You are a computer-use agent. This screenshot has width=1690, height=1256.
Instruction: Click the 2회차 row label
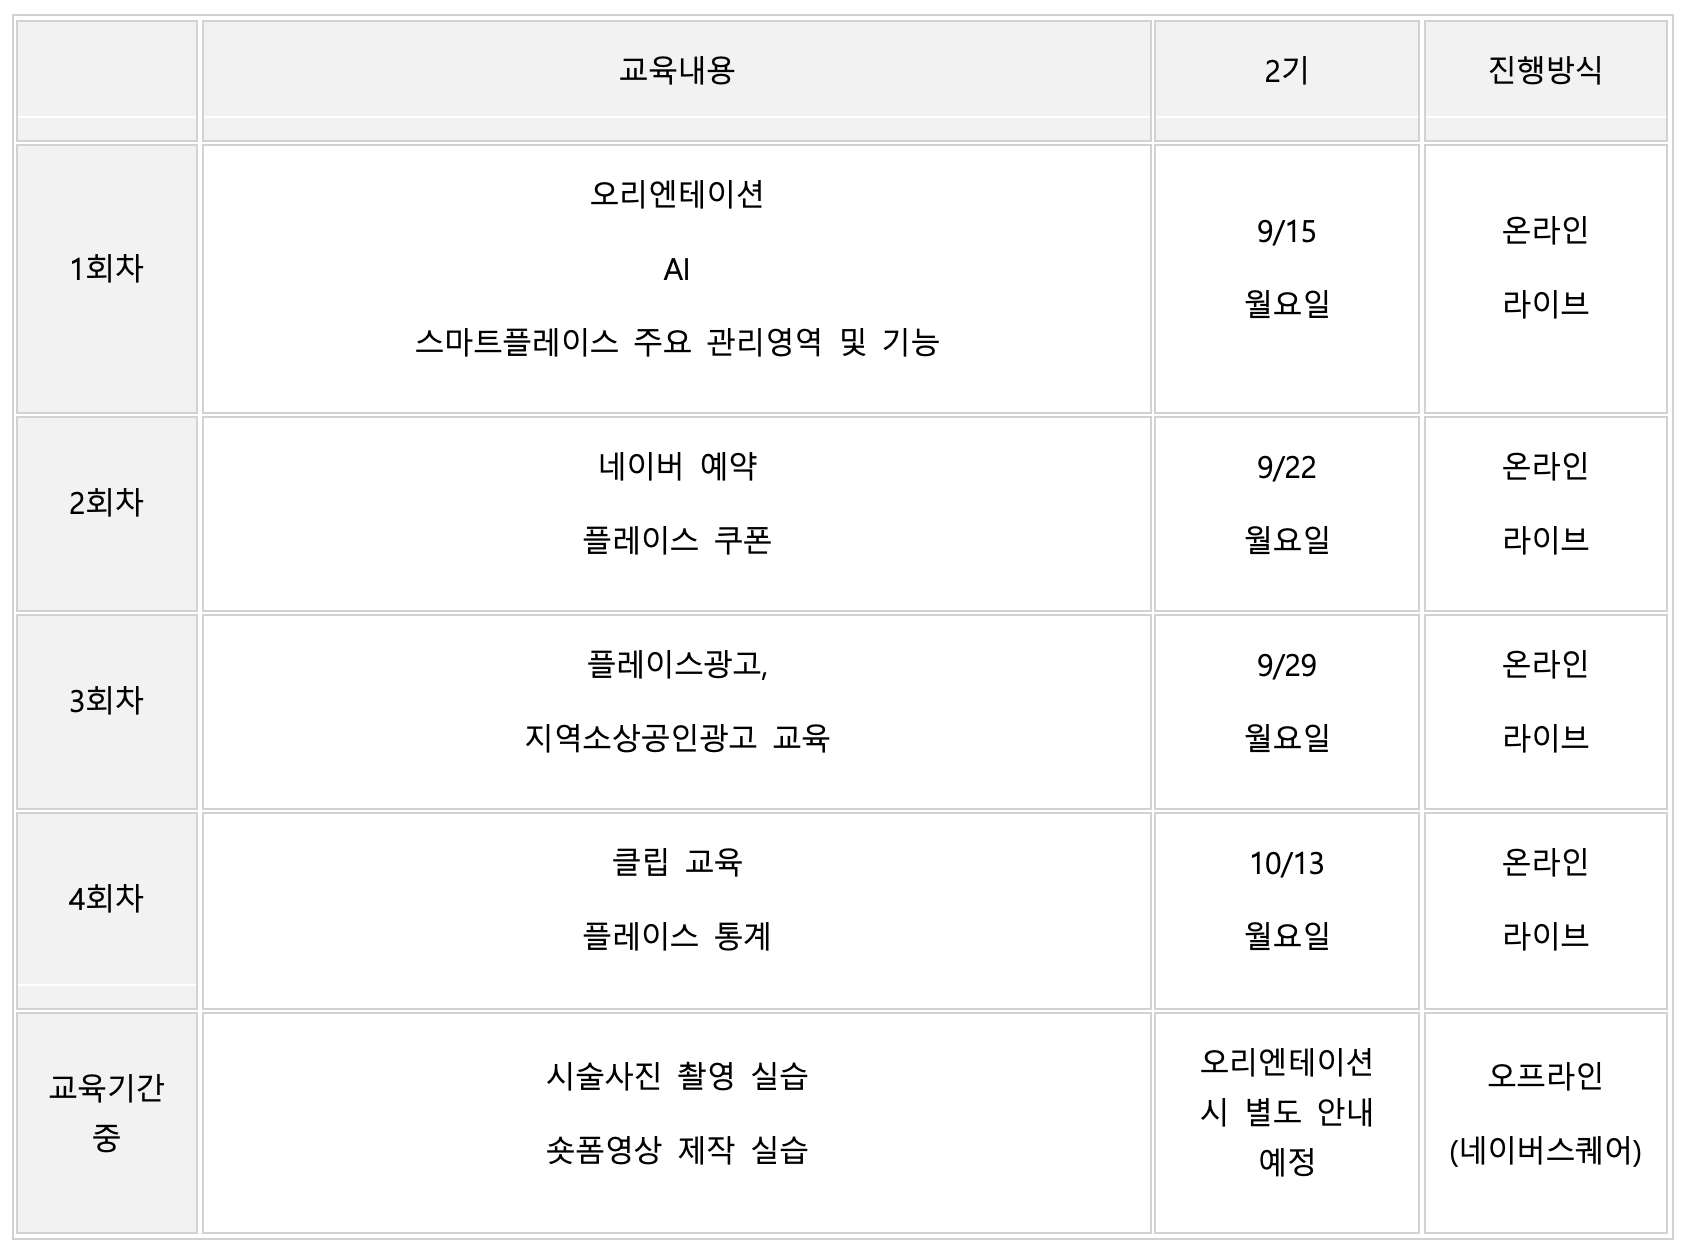(x=106, y=502)
